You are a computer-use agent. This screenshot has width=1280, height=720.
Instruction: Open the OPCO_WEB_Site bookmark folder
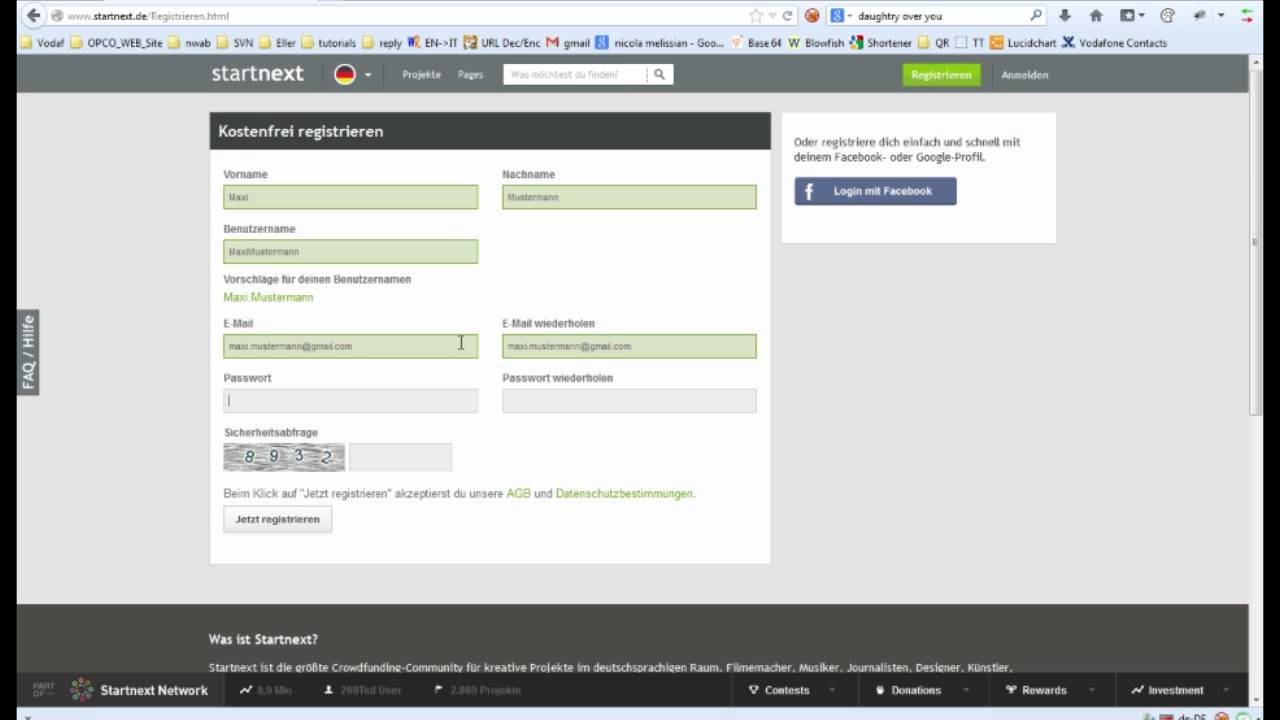[116, 43]
